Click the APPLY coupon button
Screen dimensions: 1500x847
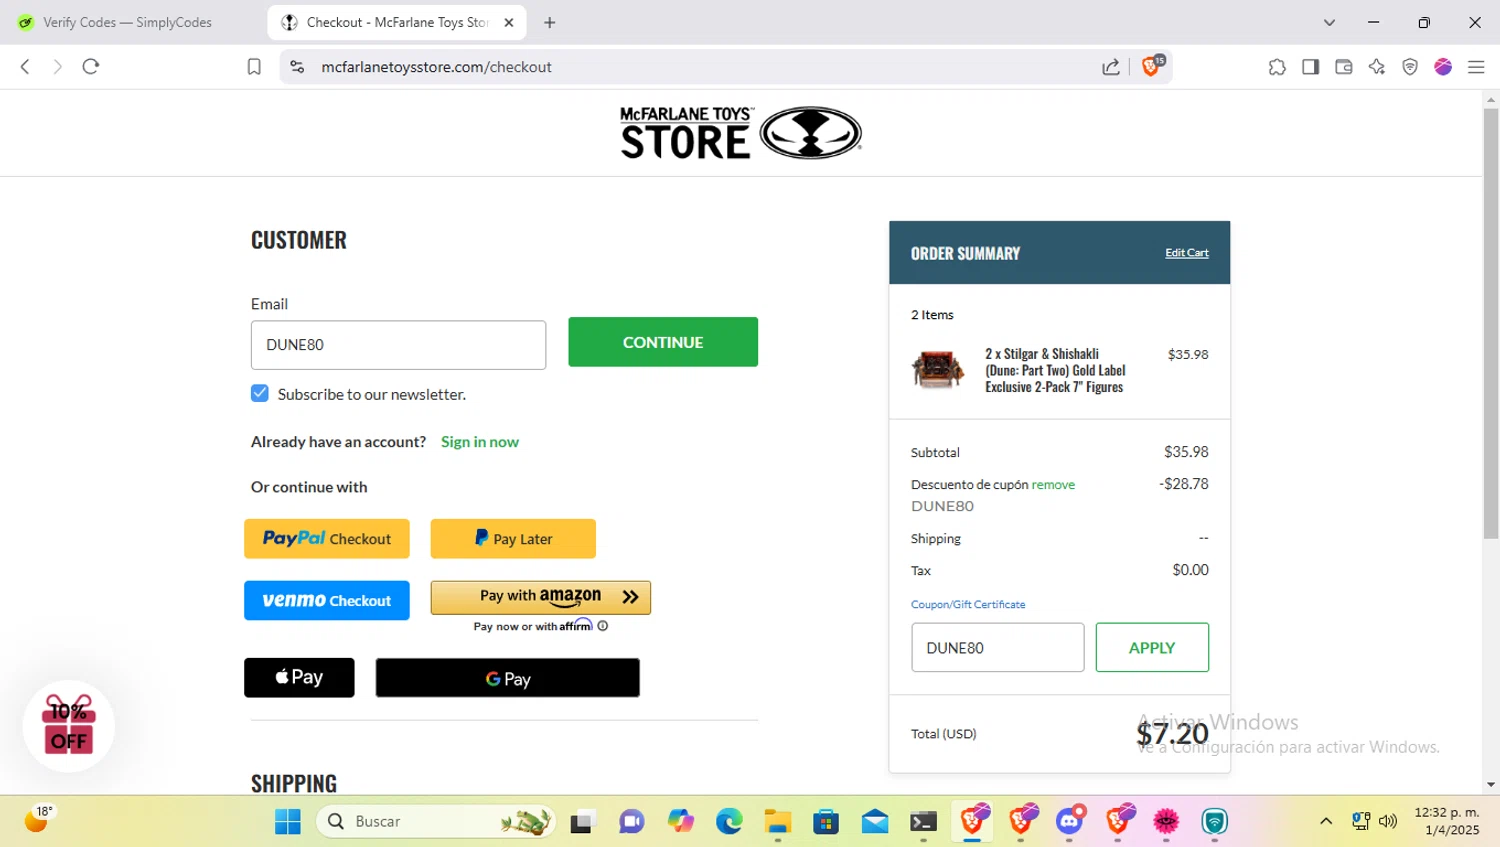coord(1152,648)
